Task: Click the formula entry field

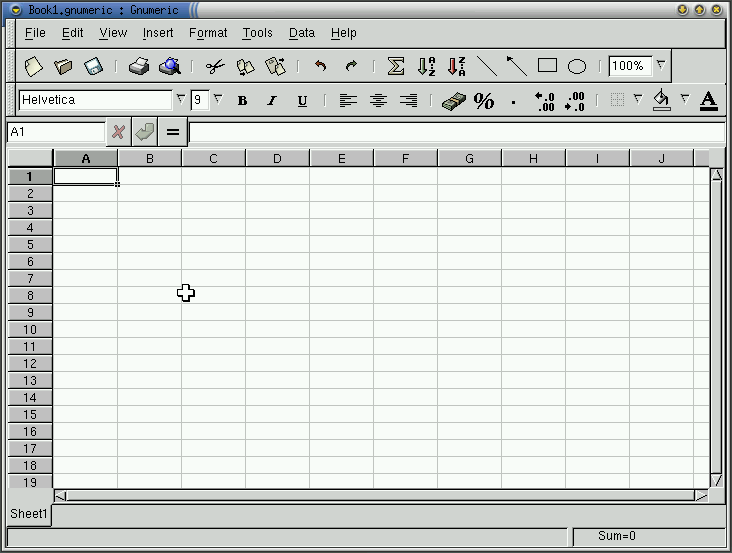Action: tap(457, 133)
